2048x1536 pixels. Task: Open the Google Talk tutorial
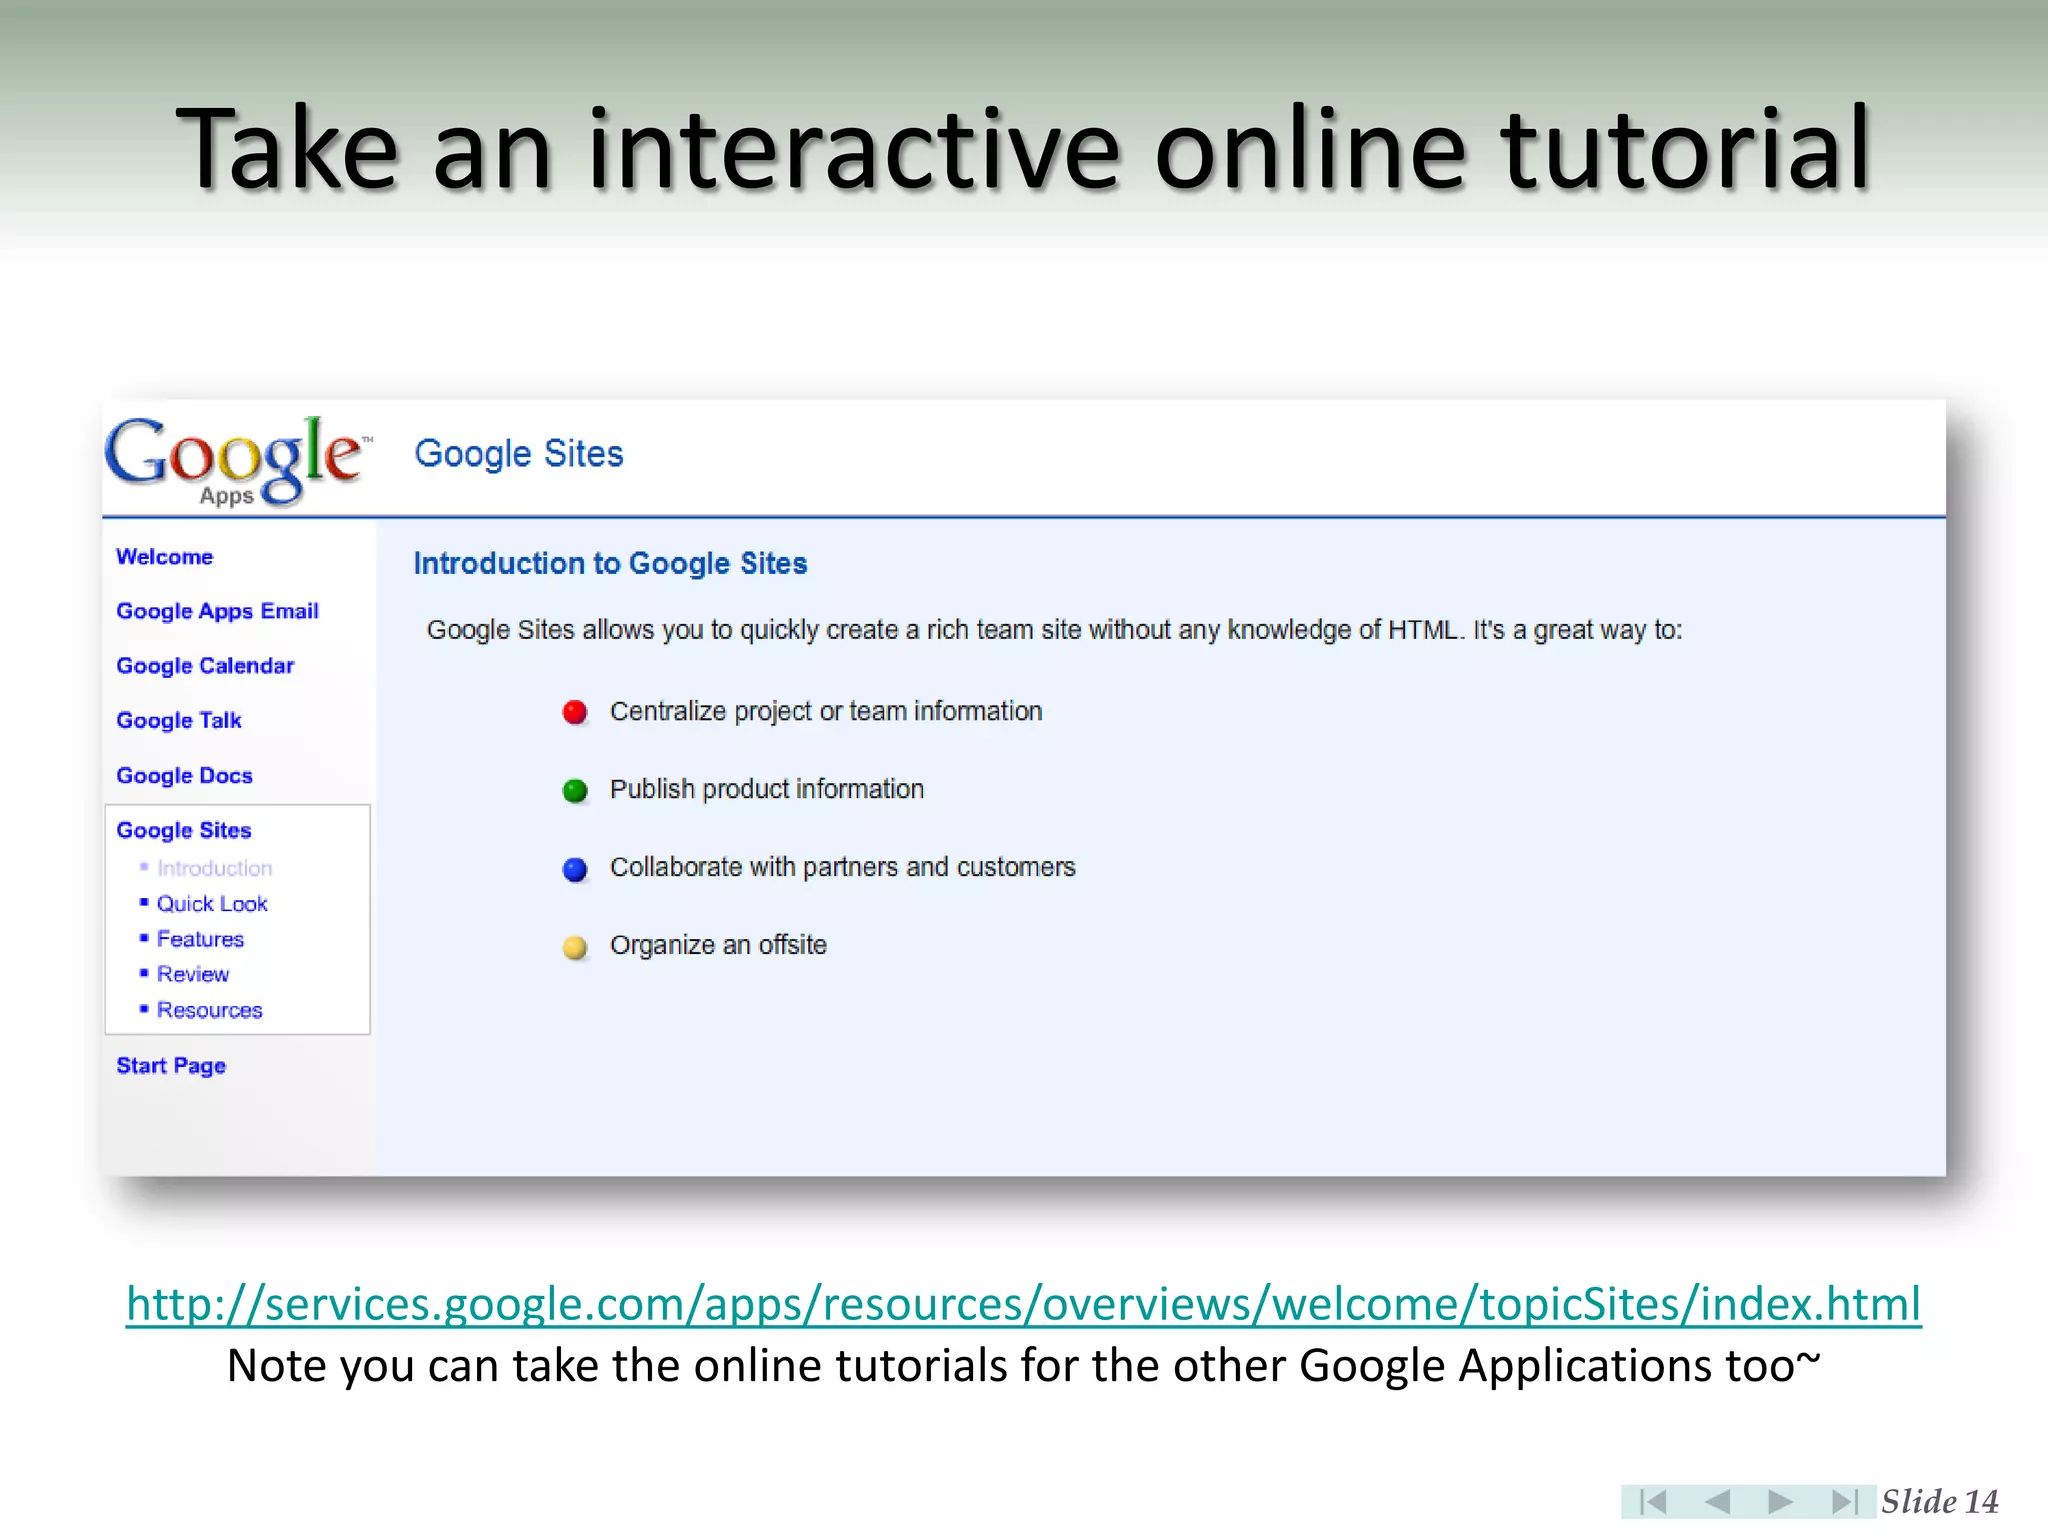coord(179,720)
